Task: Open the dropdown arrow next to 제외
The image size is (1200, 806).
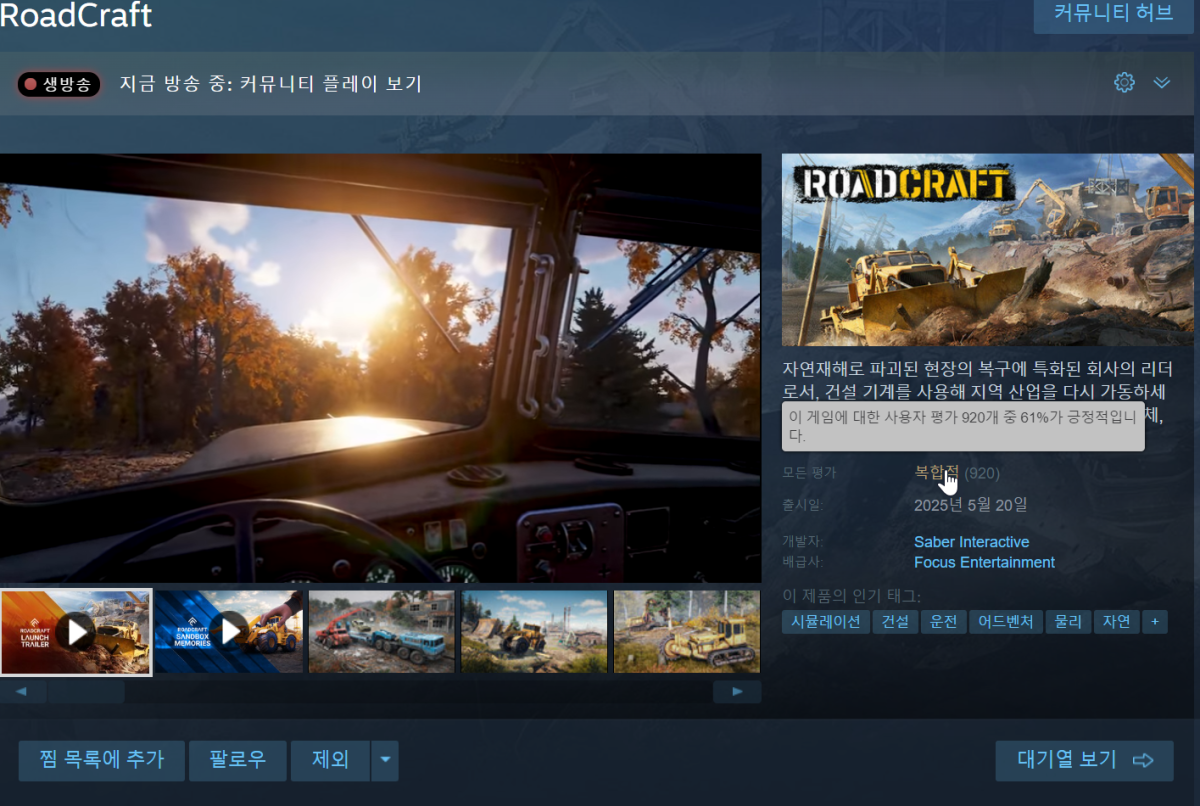Action: point(385,760)
